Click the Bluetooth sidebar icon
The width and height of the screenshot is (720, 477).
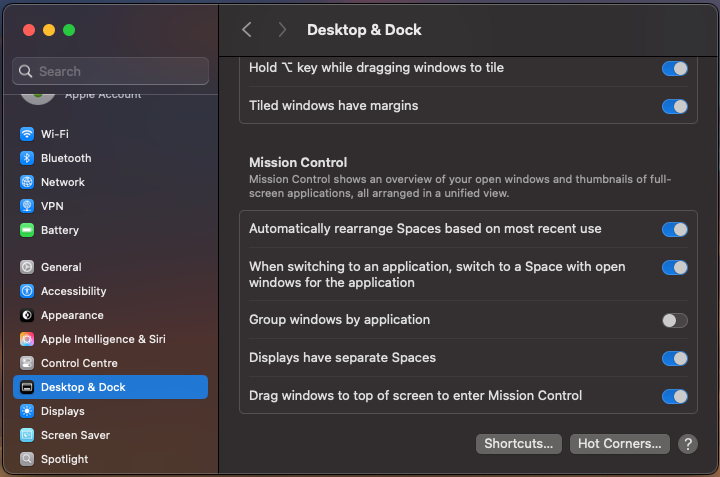27,158
